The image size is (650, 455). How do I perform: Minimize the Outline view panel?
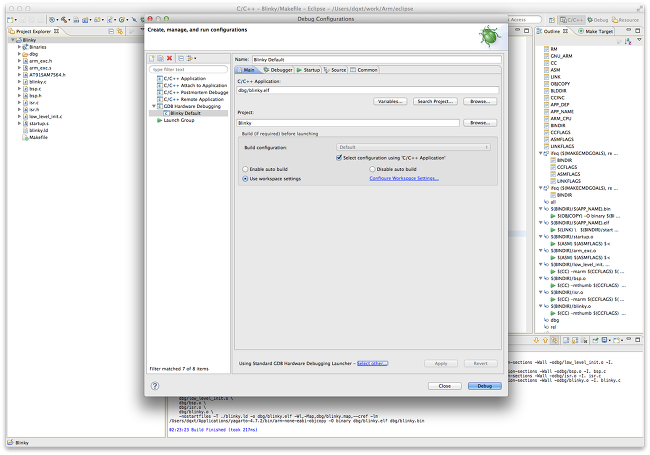tap(628, 30)
